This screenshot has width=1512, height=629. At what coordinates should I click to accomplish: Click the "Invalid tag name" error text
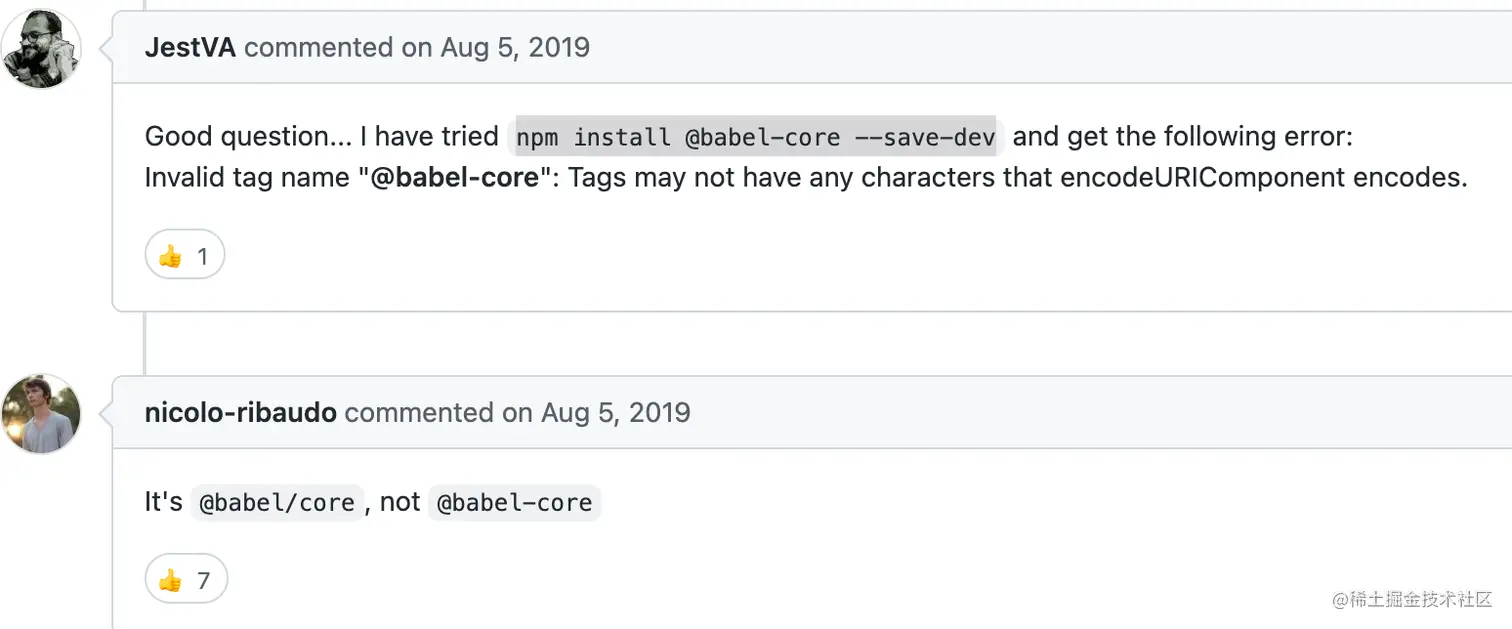coord(247,178)
